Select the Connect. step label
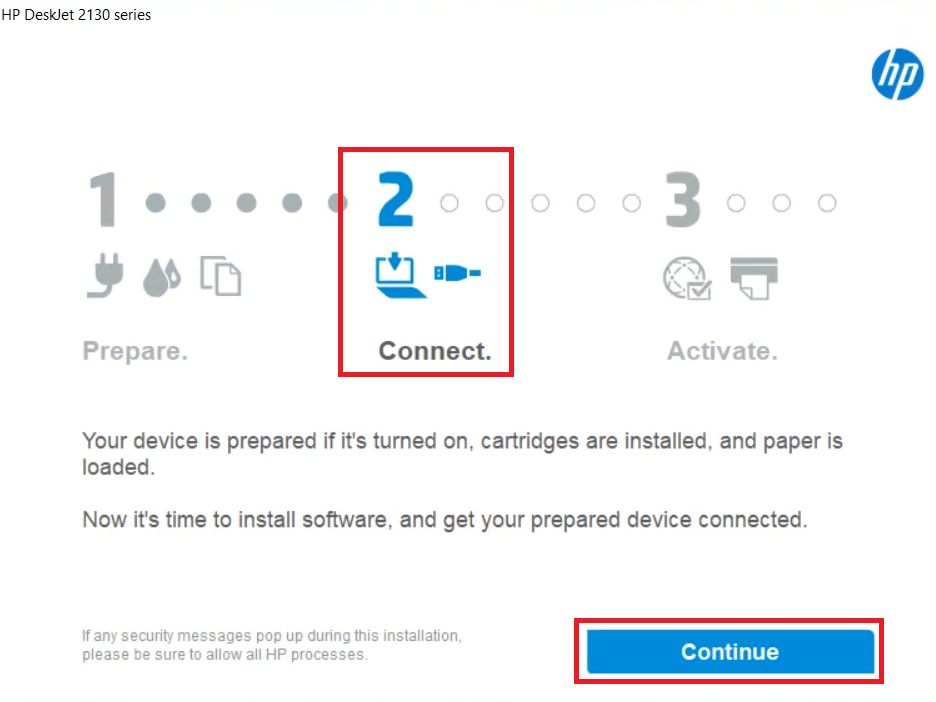936x702 pixels. click(x=435, y=351)
